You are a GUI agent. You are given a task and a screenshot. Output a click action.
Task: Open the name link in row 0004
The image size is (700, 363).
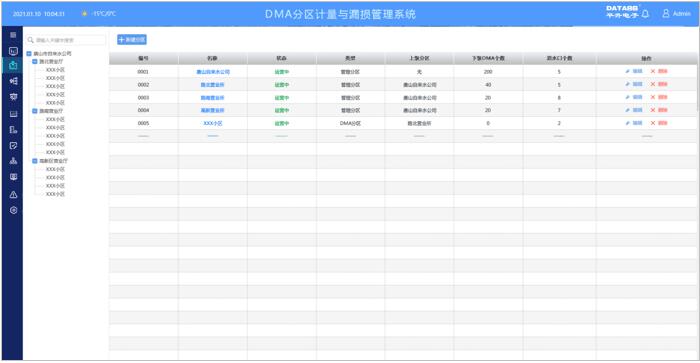[x=212, y=110]
